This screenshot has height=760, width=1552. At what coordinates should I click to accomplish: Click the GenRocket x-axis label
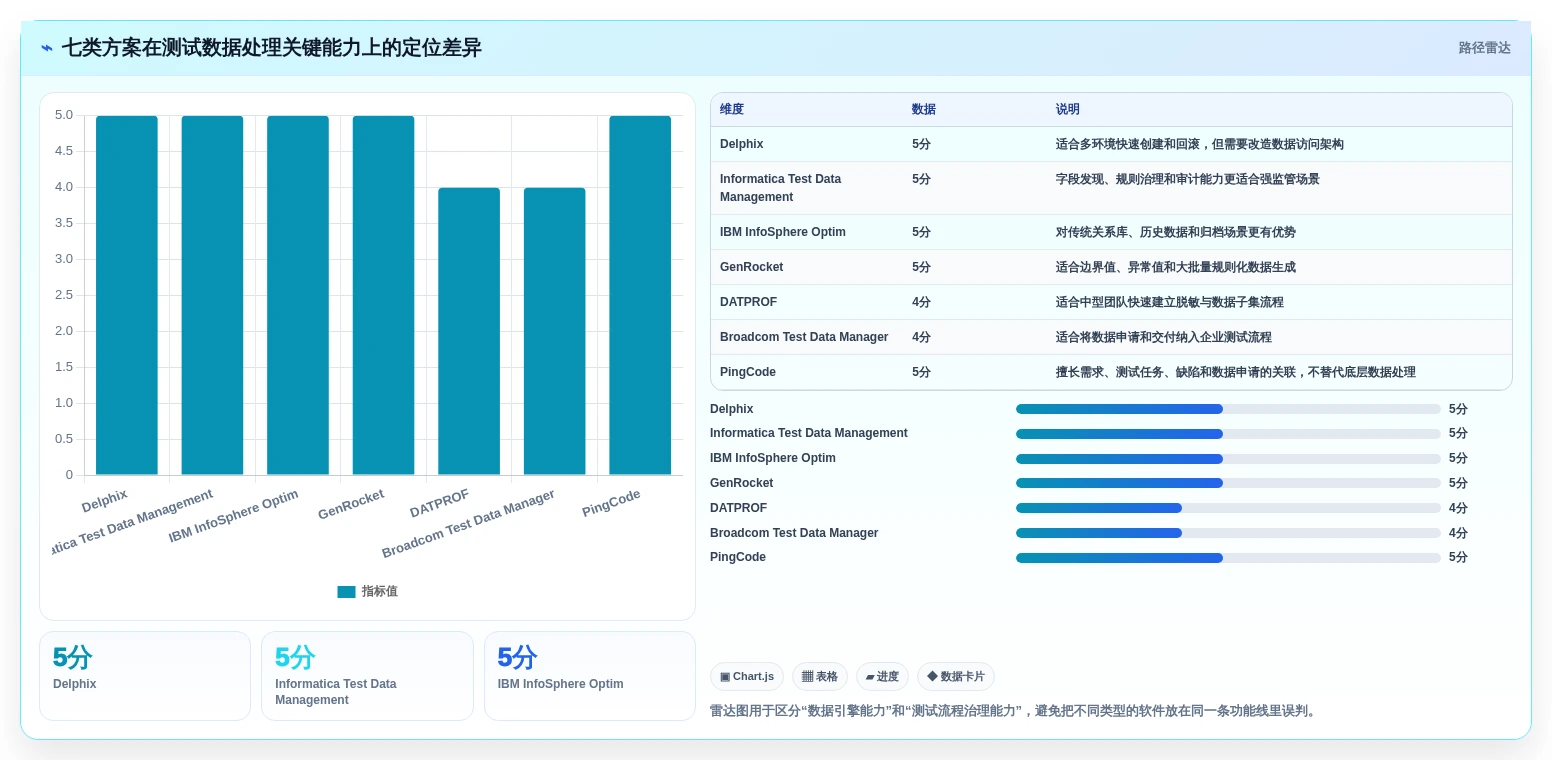(351, 504)
